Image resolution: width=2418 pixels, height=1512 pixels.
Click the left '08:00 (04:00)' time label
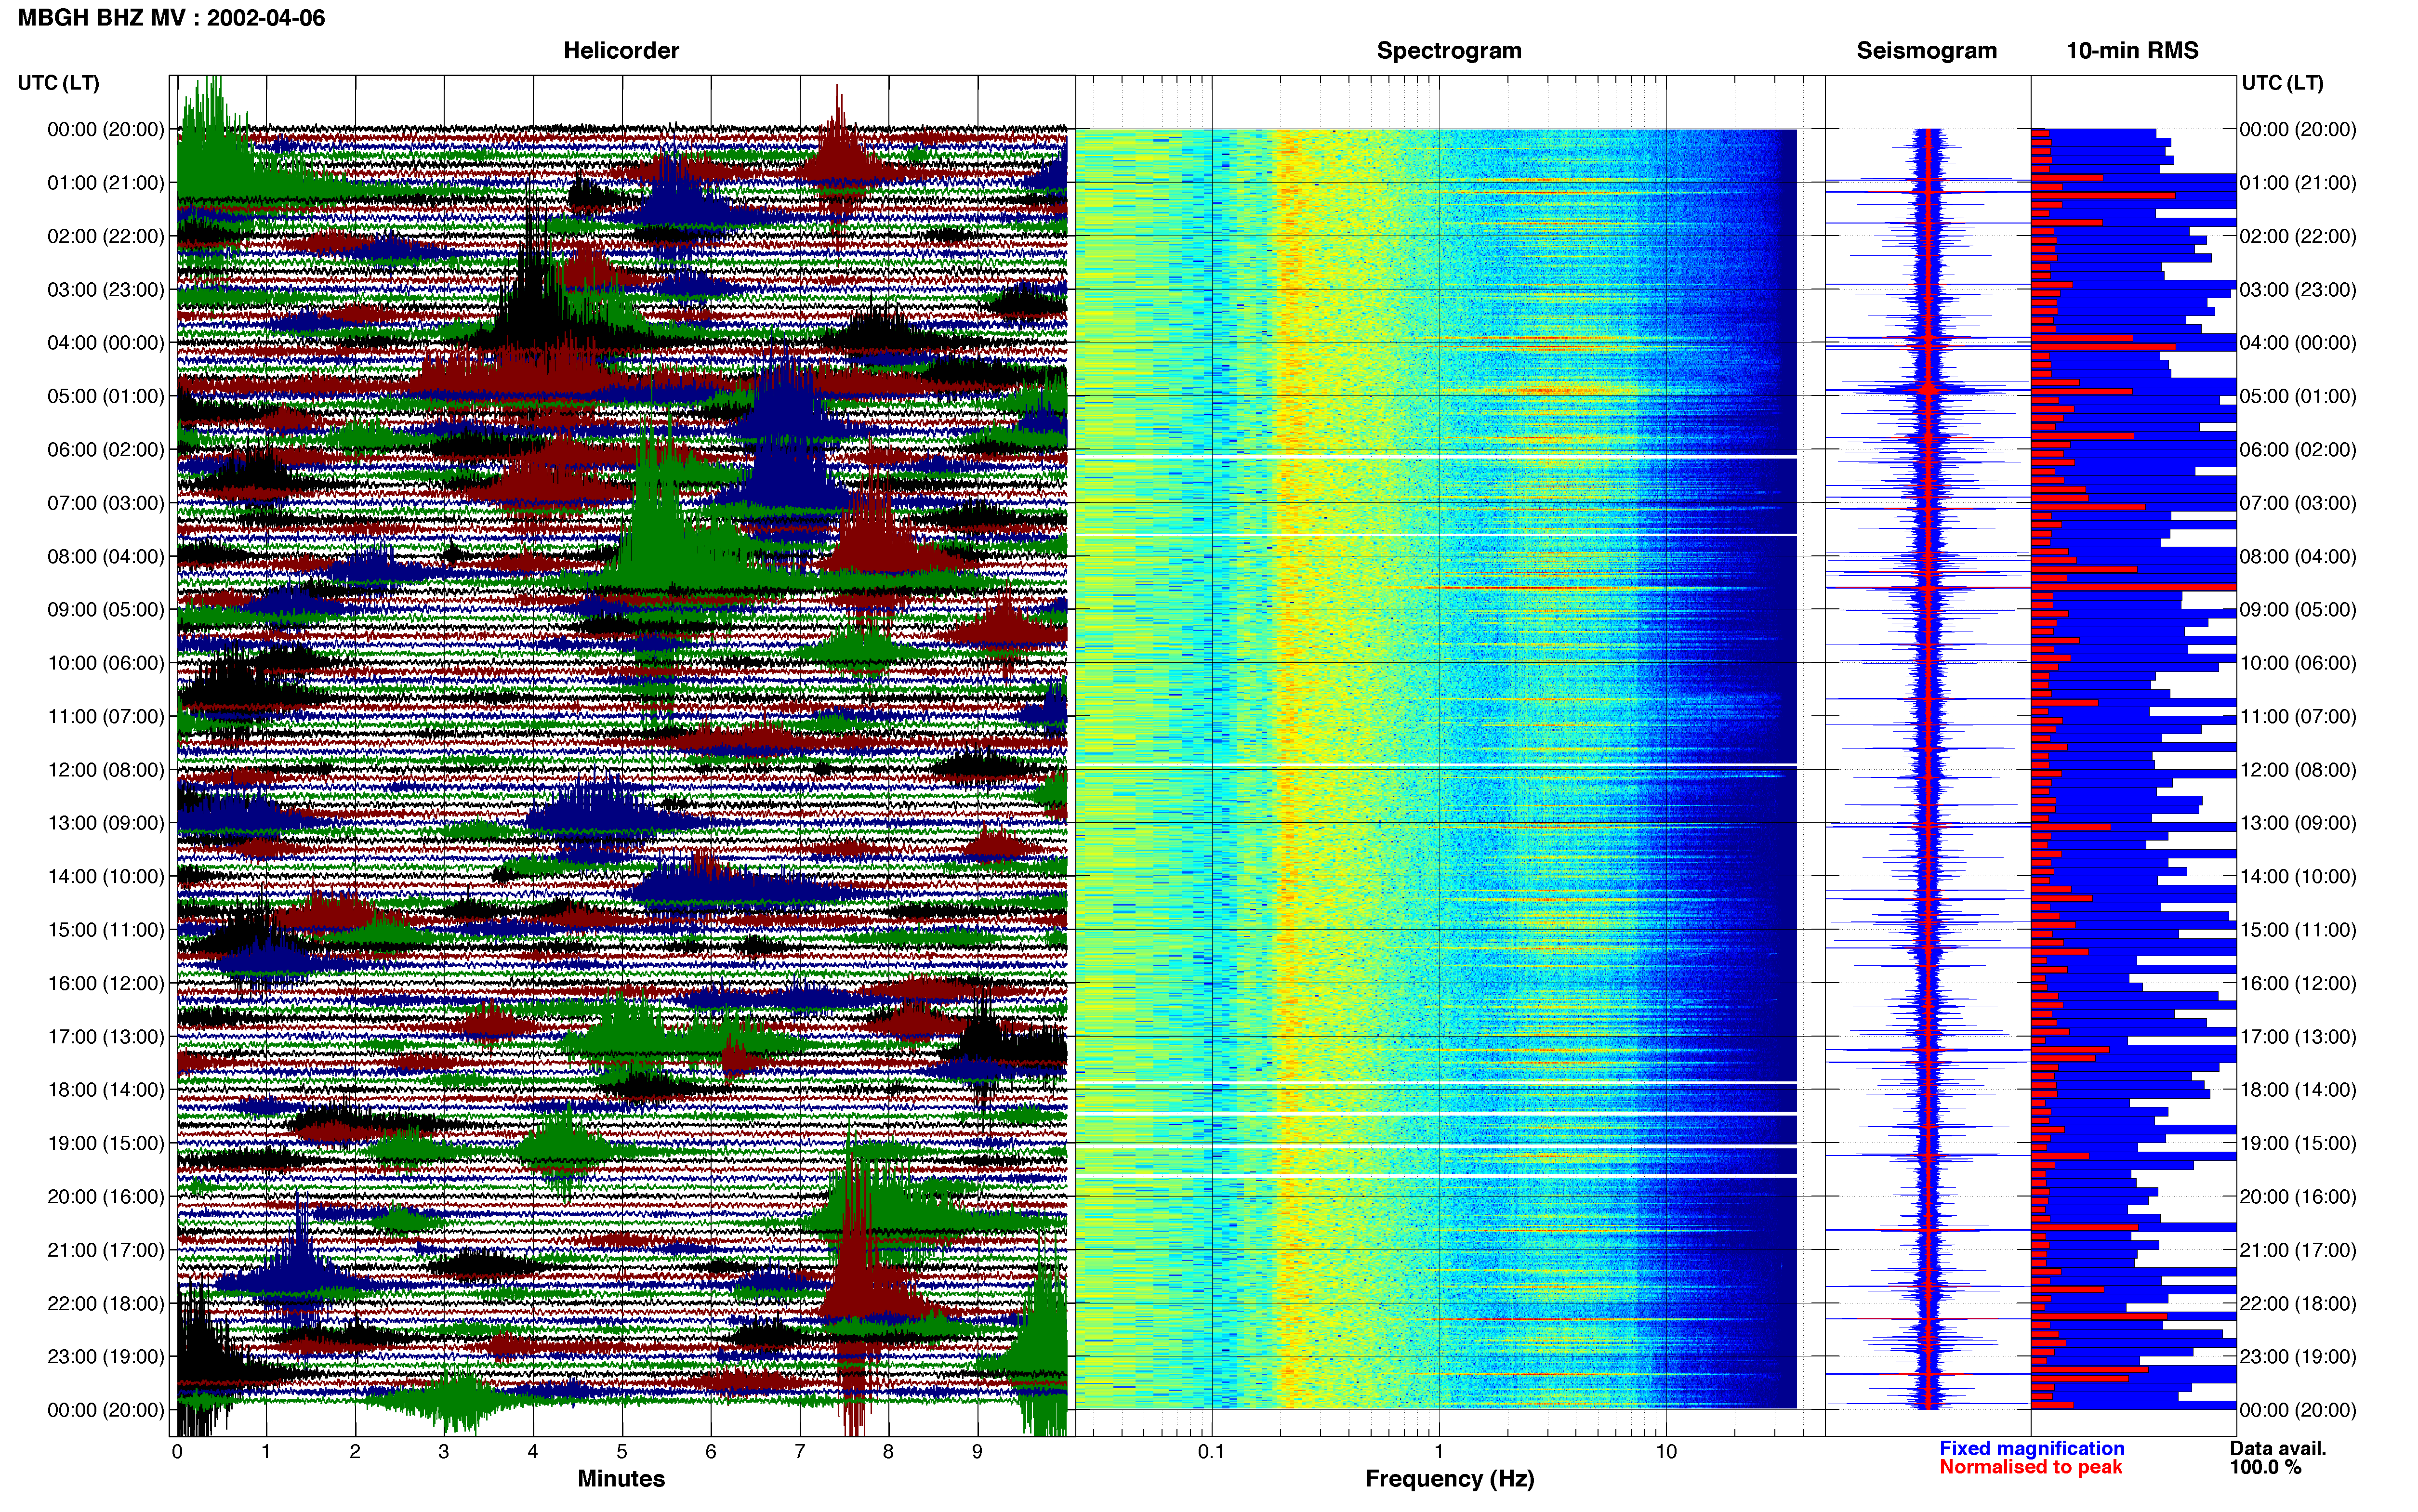[x=106, y=556]
